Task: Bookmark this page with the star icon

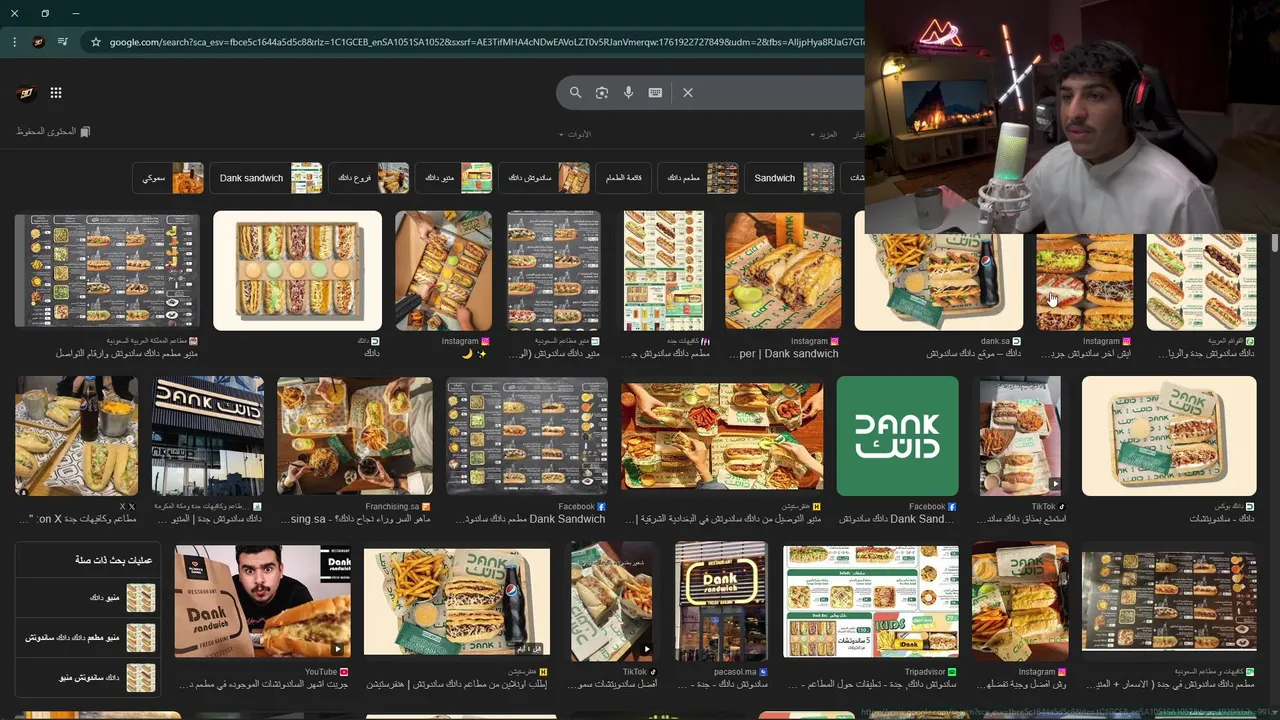Action: [x=96, y=42]
